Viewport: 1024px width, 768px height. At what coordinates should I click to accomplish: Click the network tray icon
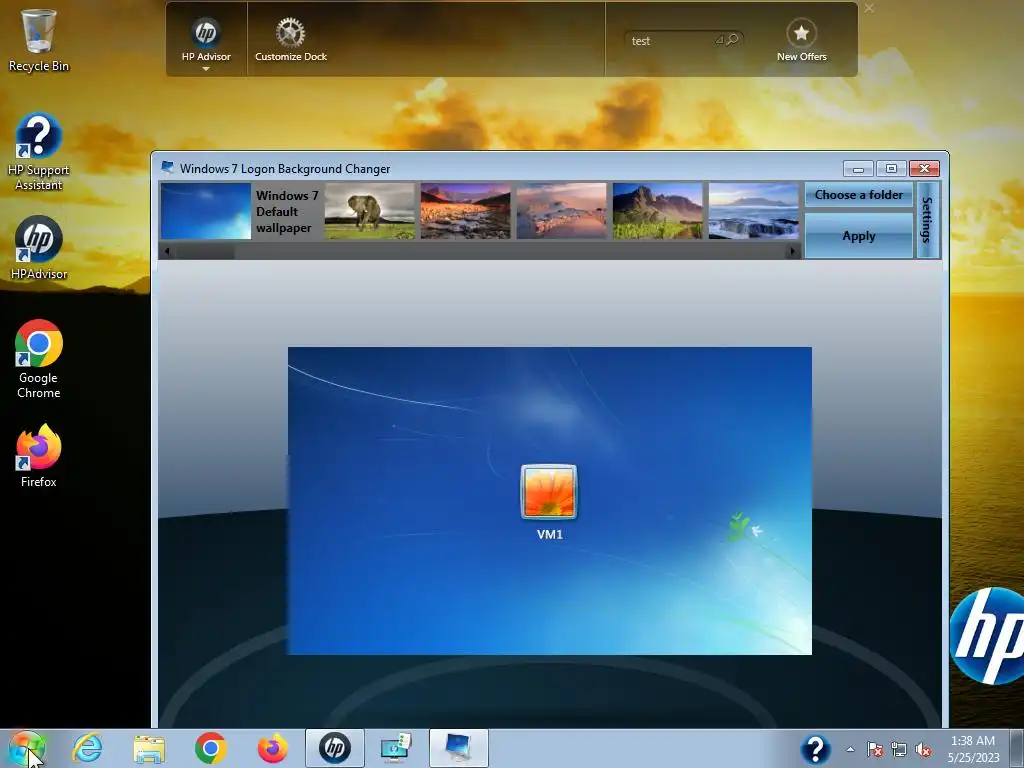[x=899, y=749]
